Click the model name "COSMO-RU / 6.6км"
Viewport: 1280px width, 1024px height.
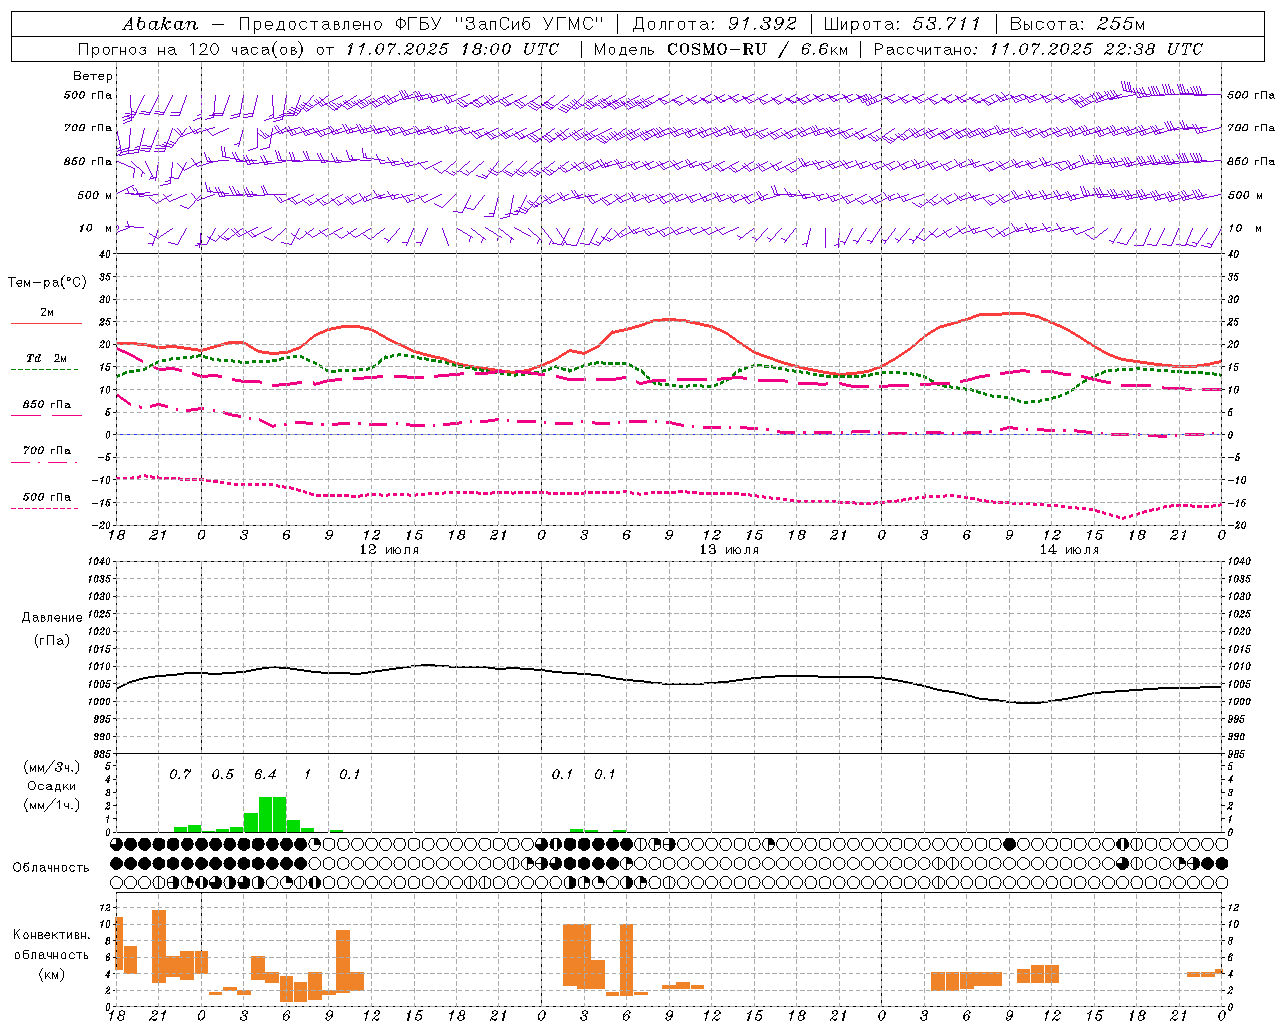coord(758,49)
